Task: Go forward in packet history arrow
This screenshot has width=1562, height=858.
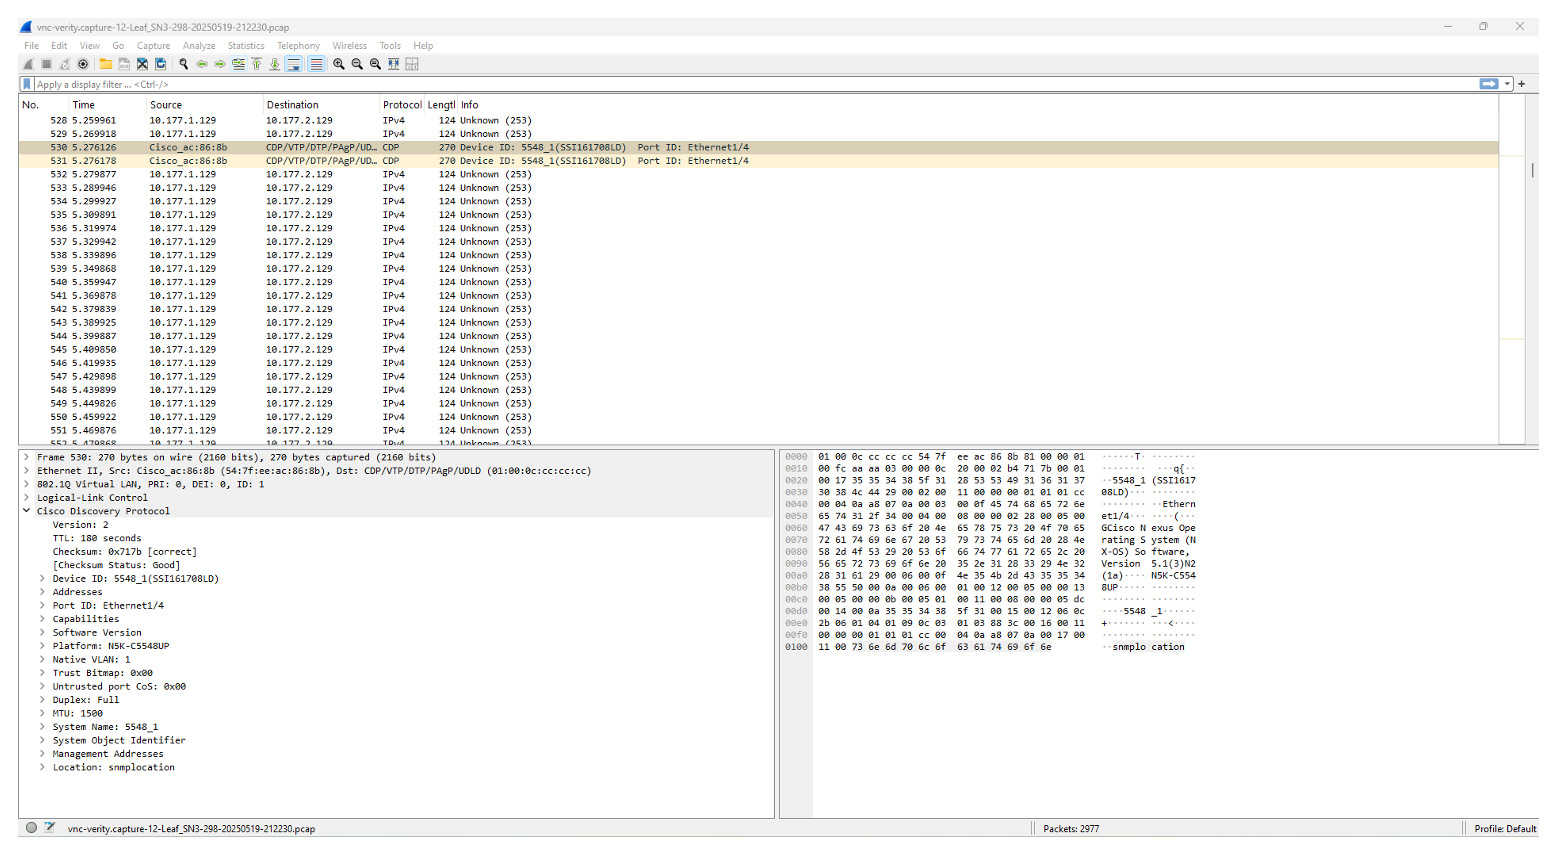Action: click(220, 64)
